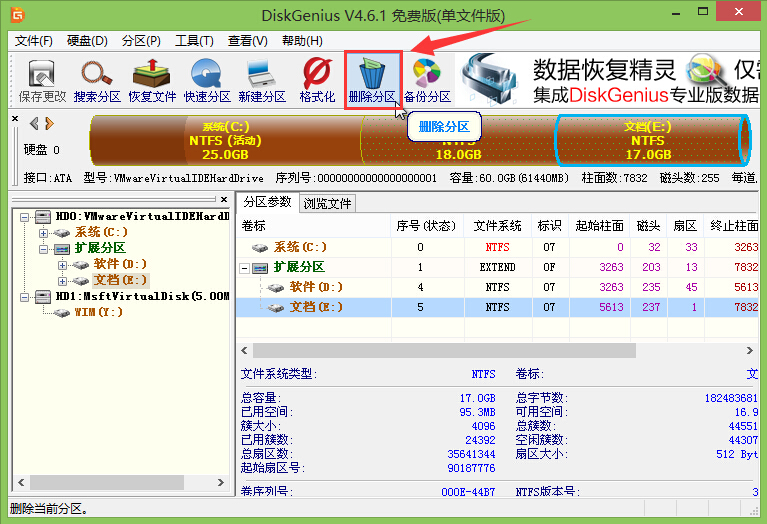Select WIM(Y:) in the left tree
This screenshot has width=767, height=524.
[x=98, y=312]
